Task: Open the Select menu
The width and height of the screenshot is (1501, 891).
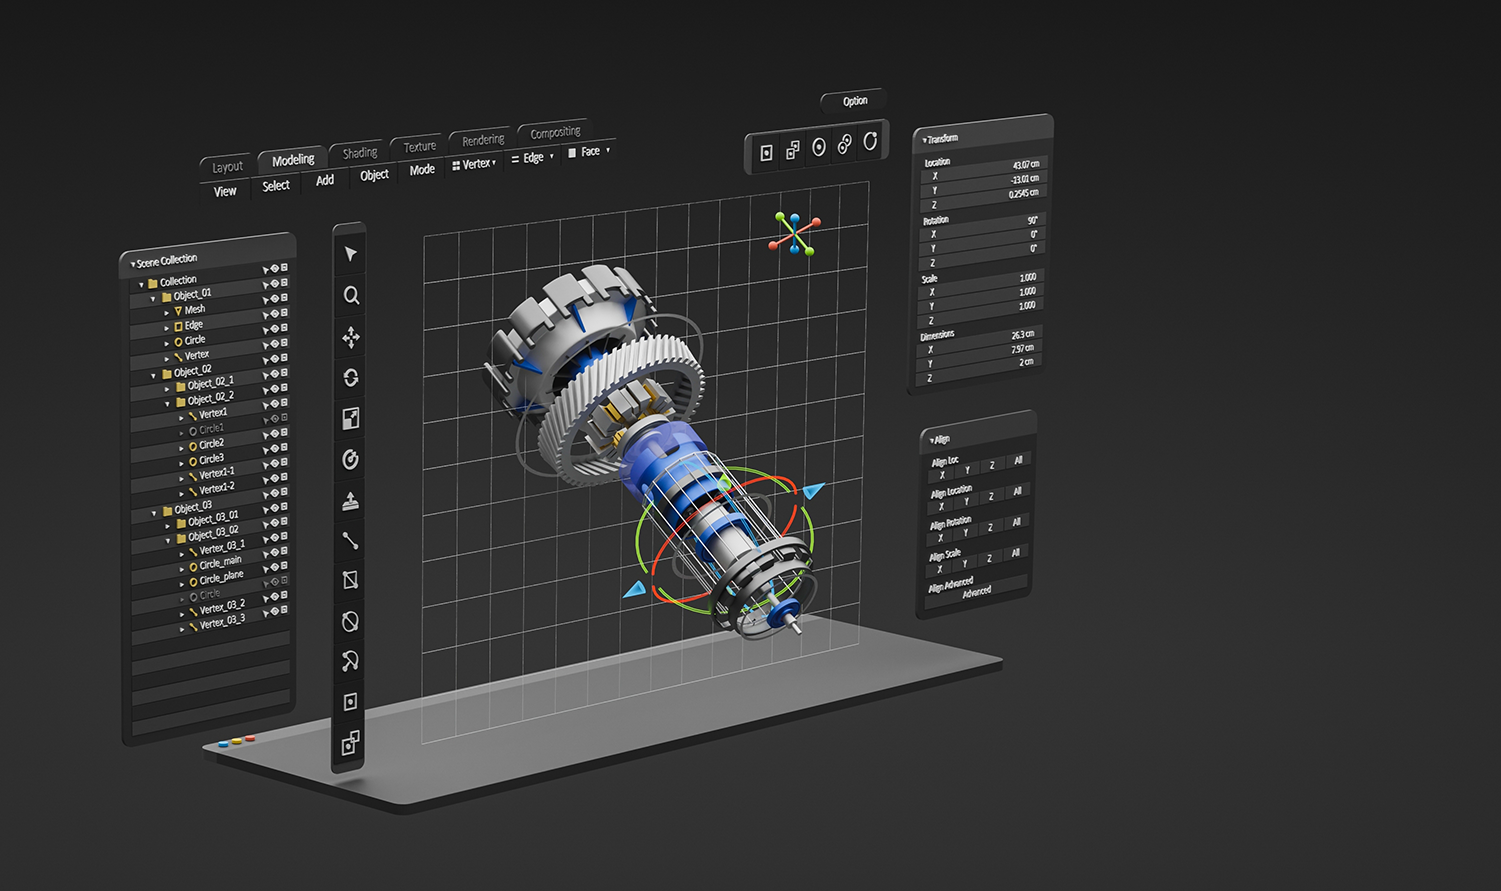Action: coord(276,186)
